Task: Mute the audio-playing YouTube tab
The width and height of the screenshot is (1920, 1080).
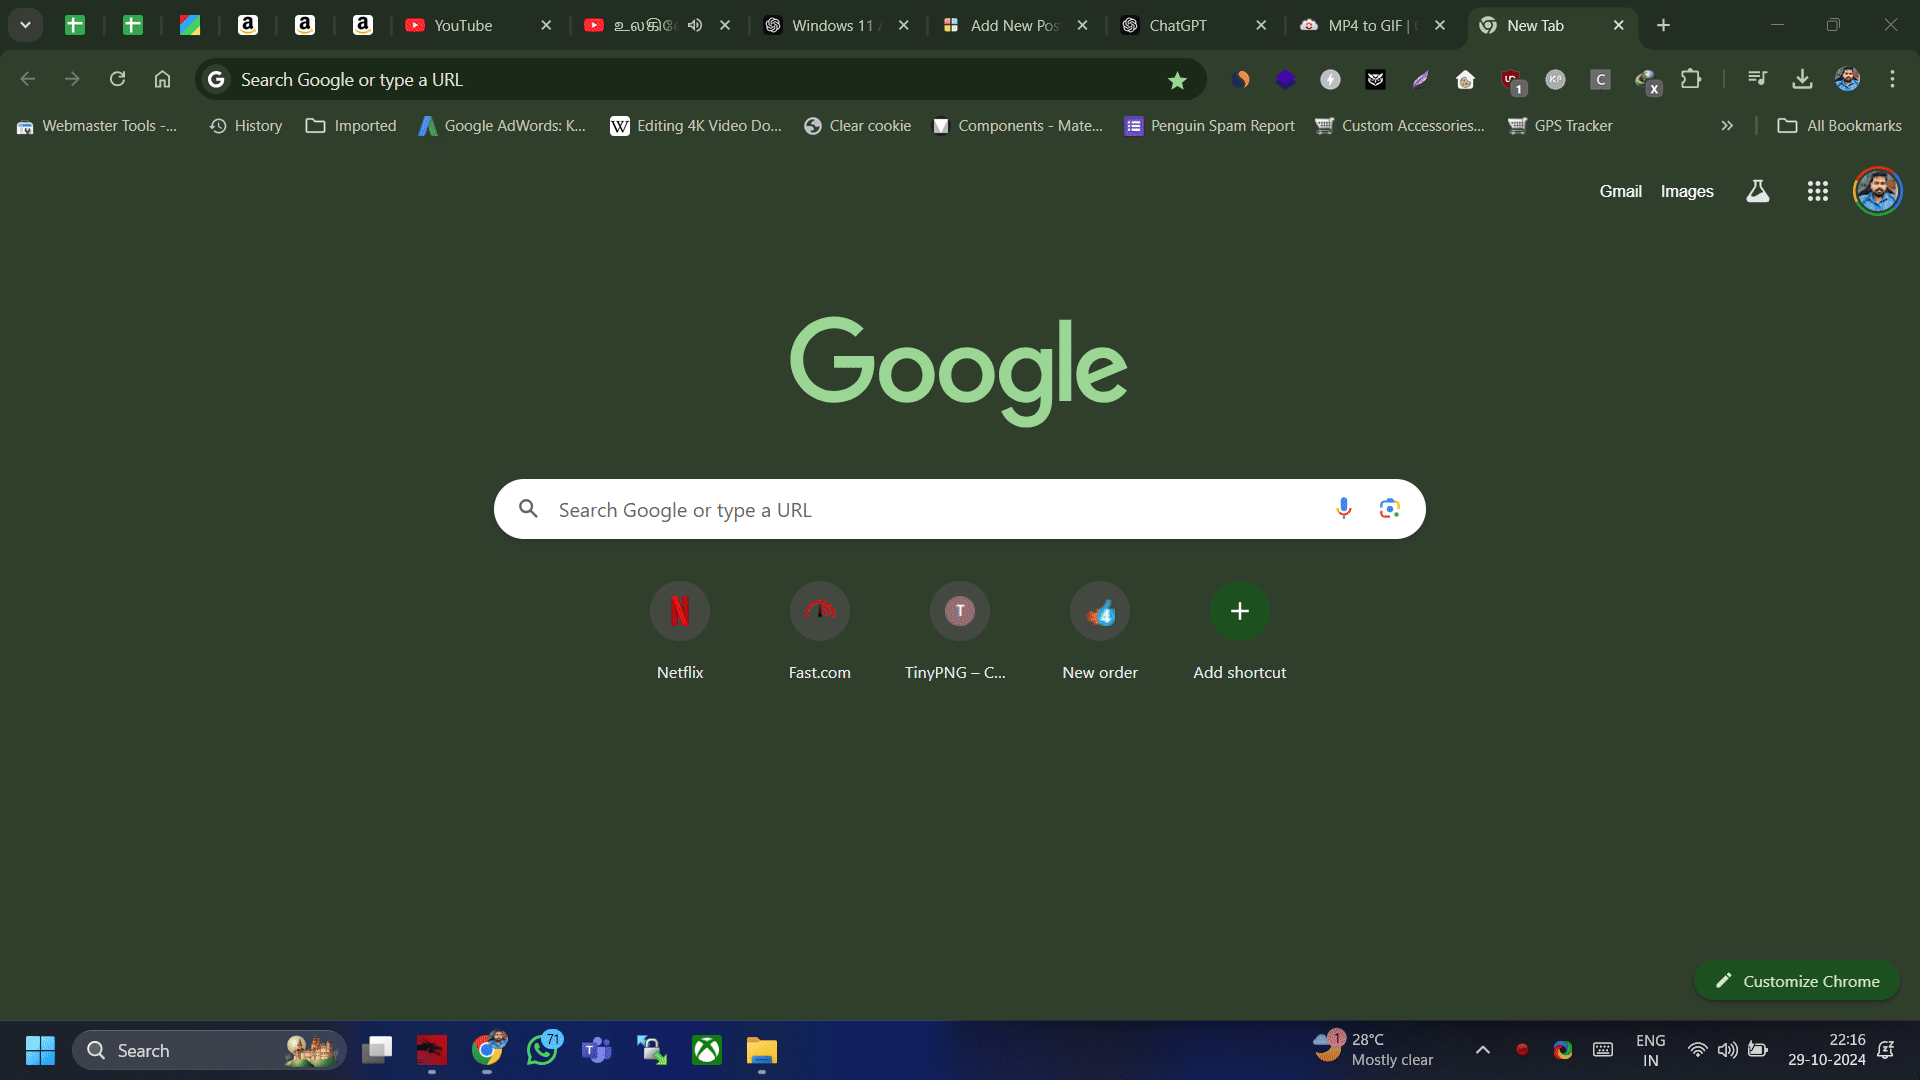Action: pos(695,25)
